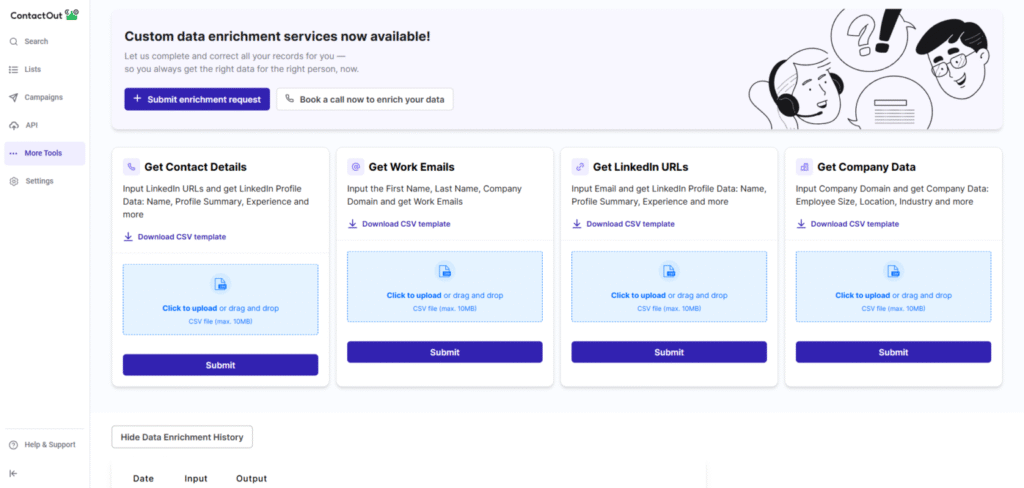The width and height of the screenshot is (1024, 488).
Task: Click the Lists icon in sidebar
Action: click(14, 70)
